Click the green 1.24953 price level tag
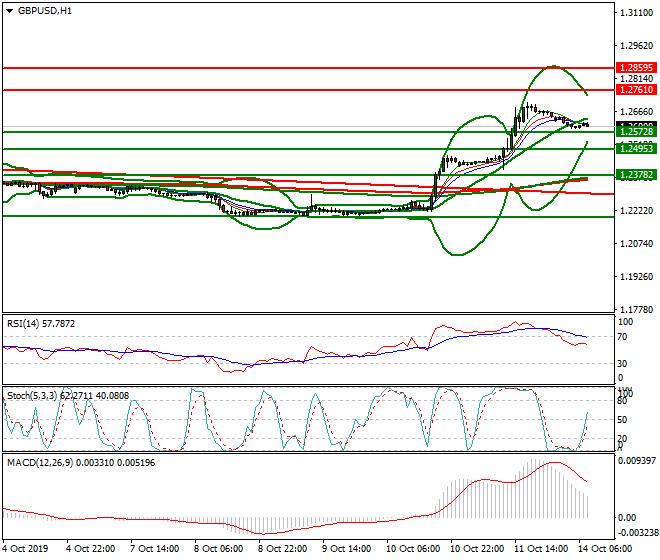The height and width of the screenshot is (560, 660). 634,148
